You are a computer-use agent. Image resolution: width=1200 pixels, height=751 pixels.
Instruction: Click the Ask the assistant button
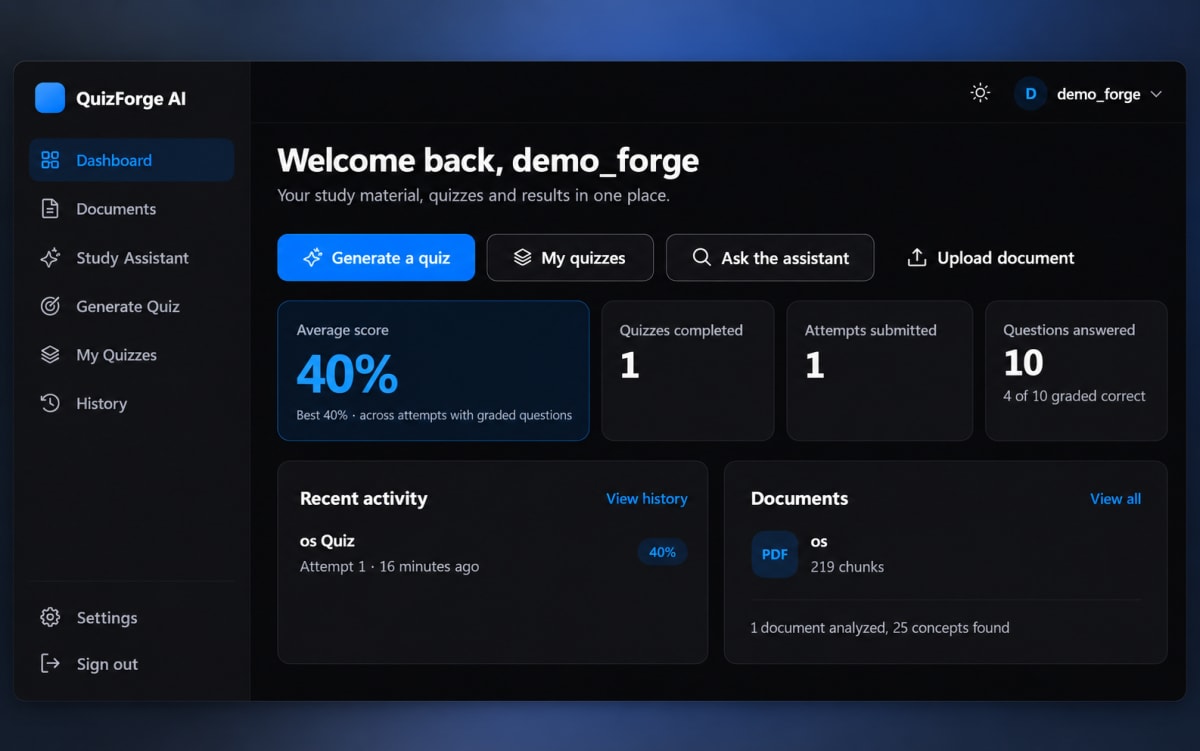[770, 258]
